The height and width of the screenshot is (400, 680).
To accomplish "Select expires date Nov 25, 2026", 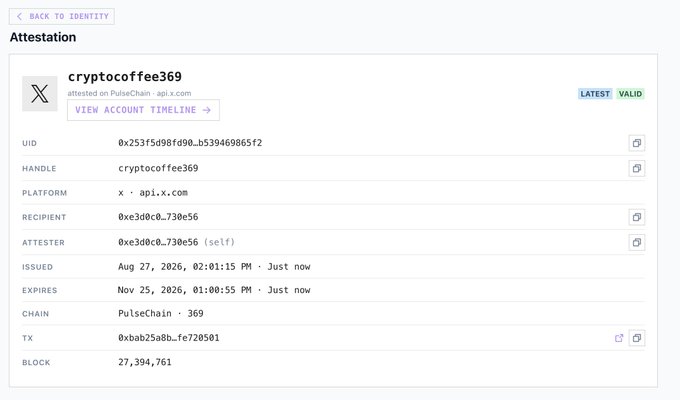I will [x=152, y=290].
